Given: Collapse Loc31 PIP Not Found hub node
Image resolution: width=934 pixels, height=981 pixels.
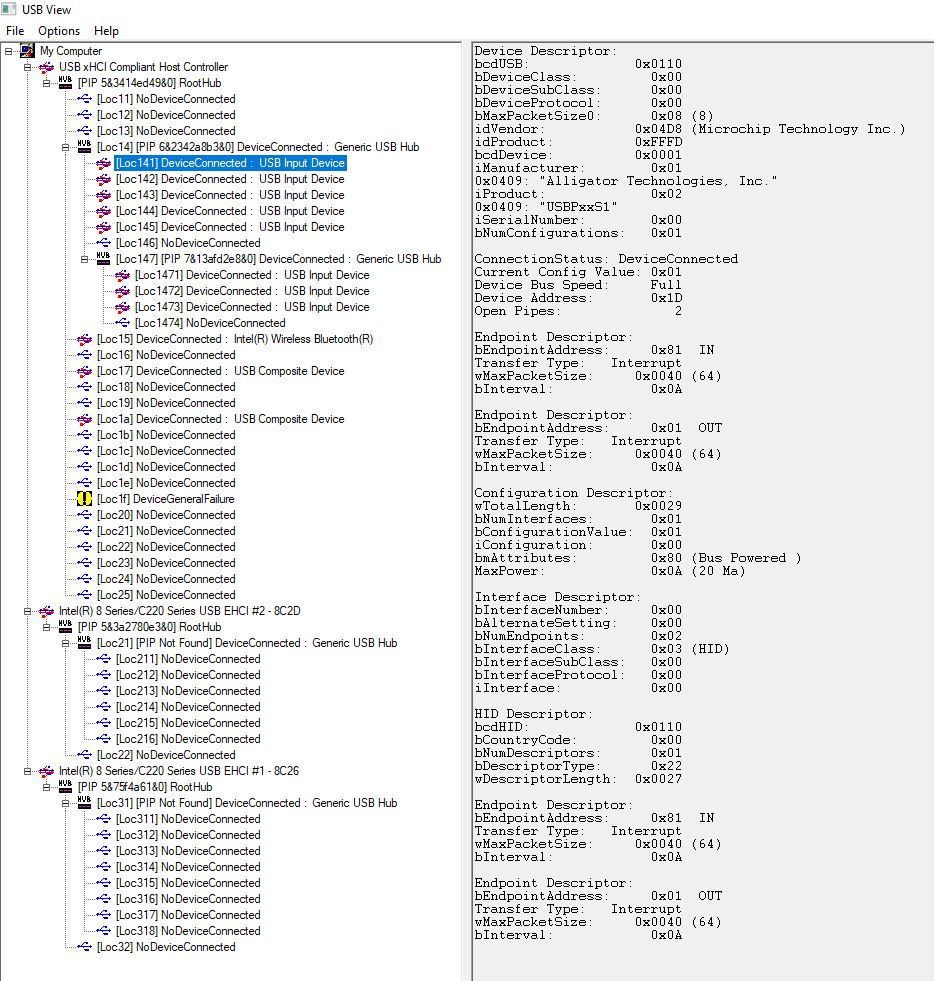Looking at the screenshot, I should [65, 803].
